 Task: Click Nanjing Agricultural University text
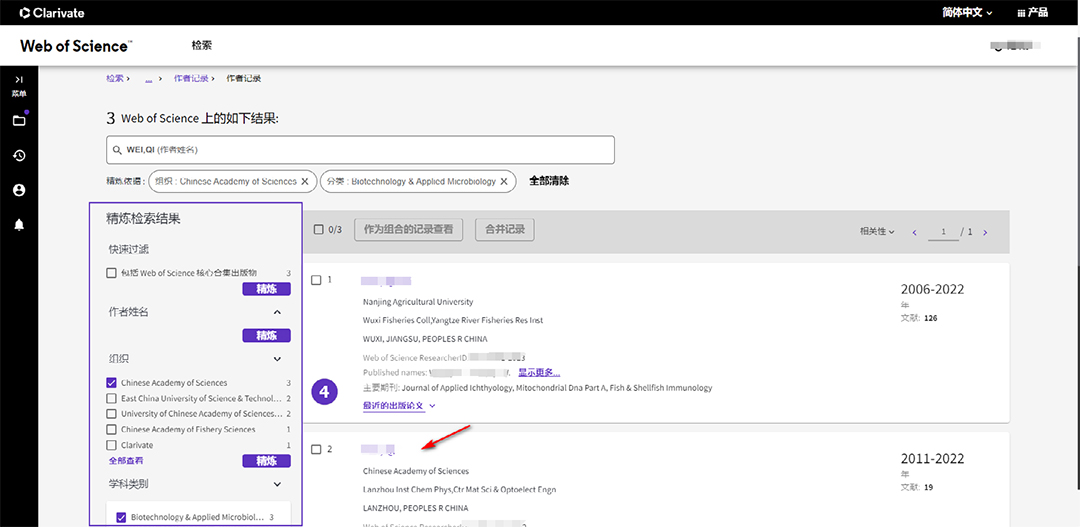tap(417, 302)
